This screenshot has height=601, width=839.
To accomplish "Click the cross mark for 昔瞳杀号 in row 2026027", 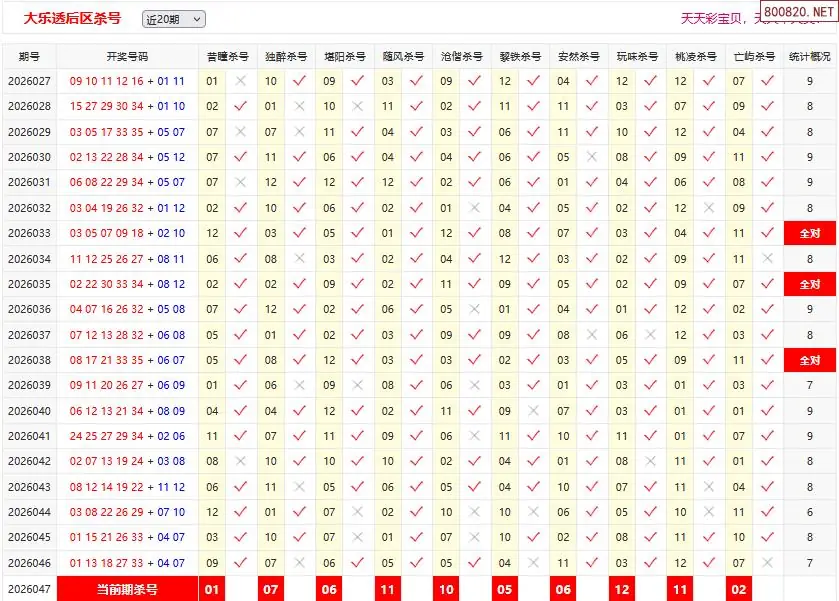I will click(x=240, y=81).
